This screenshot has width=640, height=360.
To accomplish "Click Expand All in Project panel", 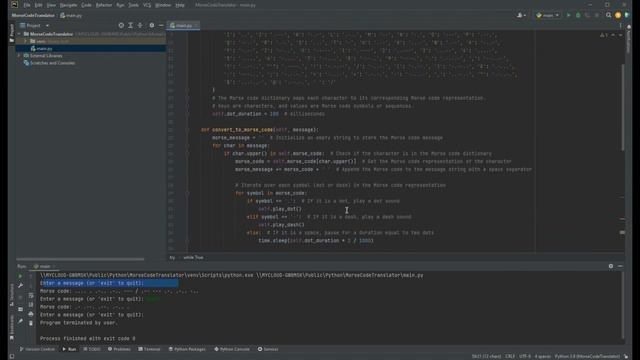I will point(131,25).
